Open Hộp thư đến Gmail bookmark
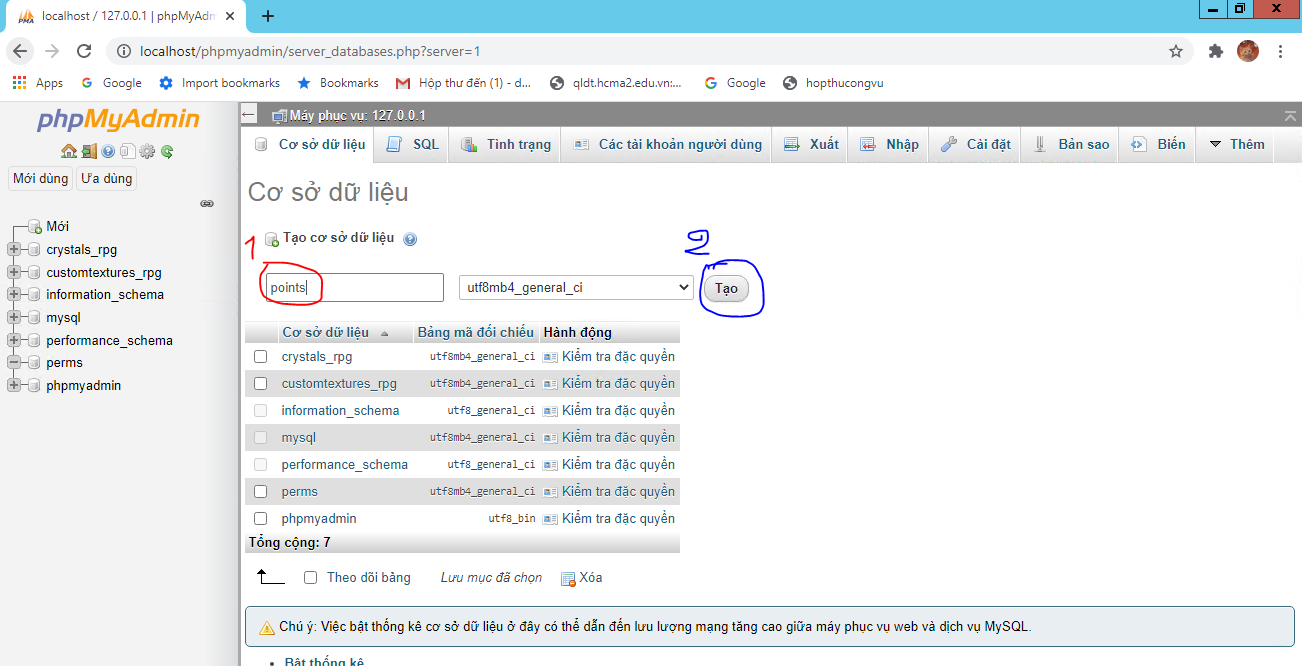Viewport: 1302px width, 666px height. 464,83
